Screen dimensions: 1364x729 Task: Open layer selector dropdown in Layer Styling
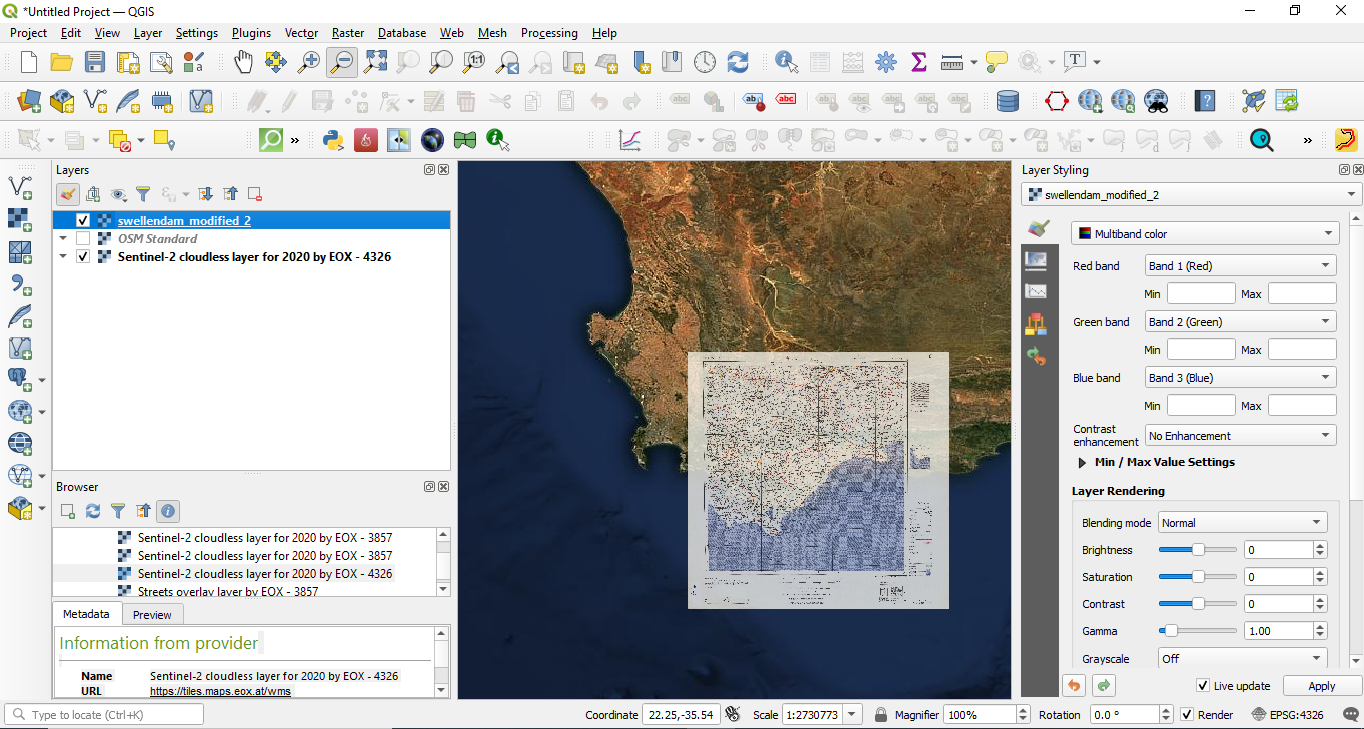point(1192,195)
